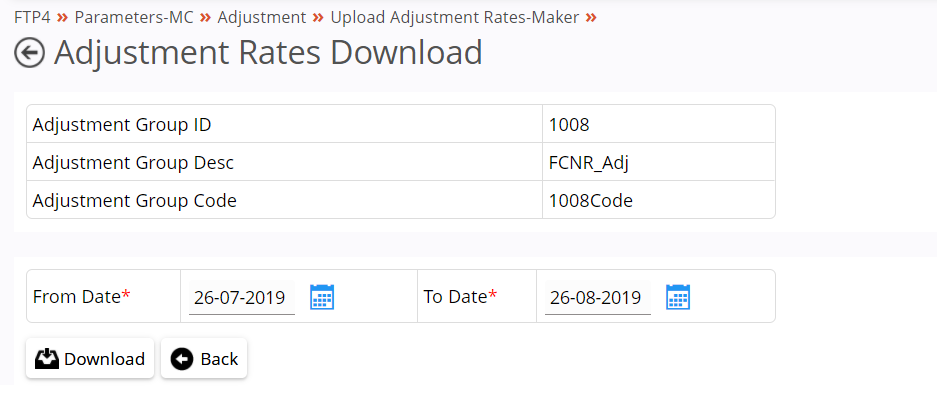Click the Adjustment Rates Download heading
This screenshot has height=400, width=937.
[268, 53]
